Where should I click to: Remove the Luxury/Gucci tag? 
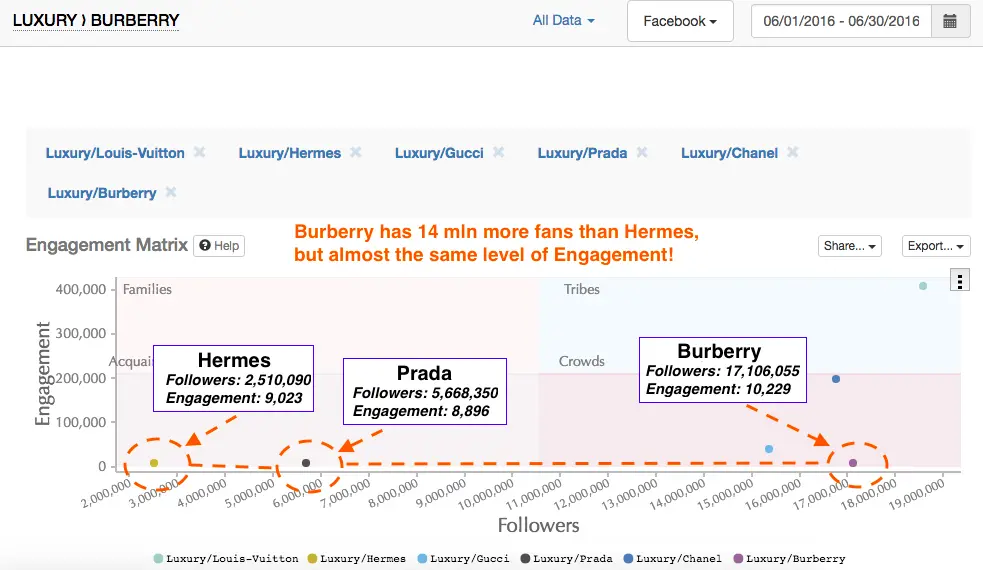[x=498, y=152]
